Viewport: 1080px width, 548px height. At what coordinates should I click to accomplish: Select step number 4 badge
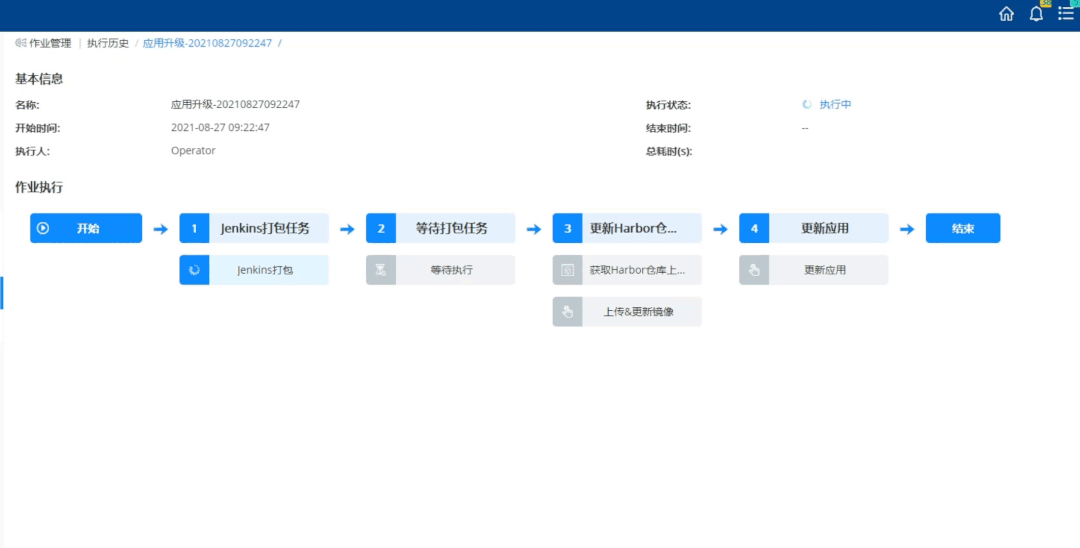[754, 228]
